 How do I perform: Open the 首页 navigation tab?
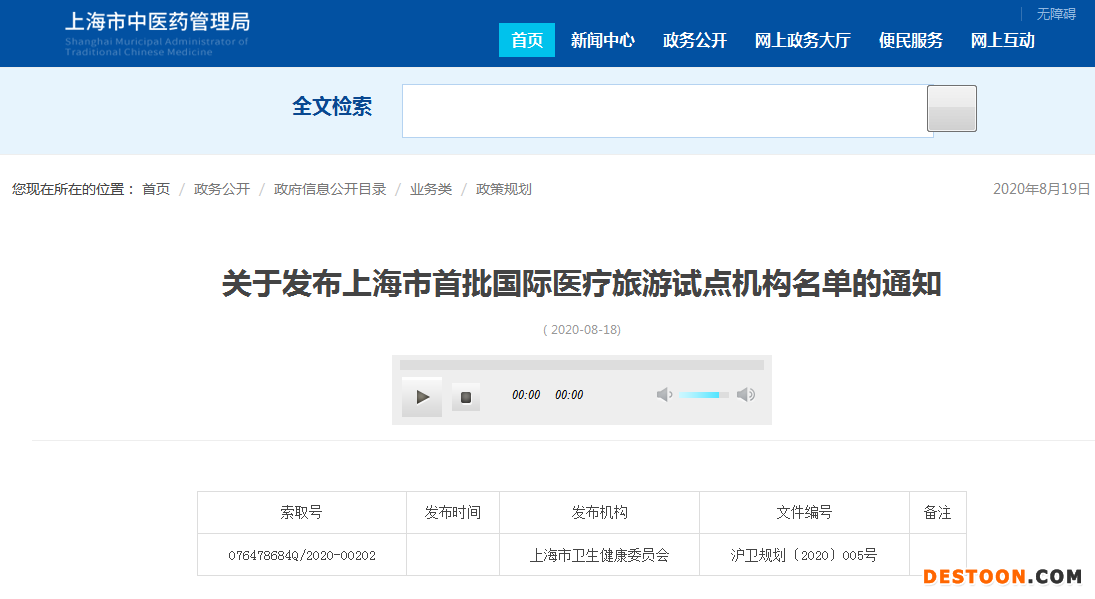526,40
